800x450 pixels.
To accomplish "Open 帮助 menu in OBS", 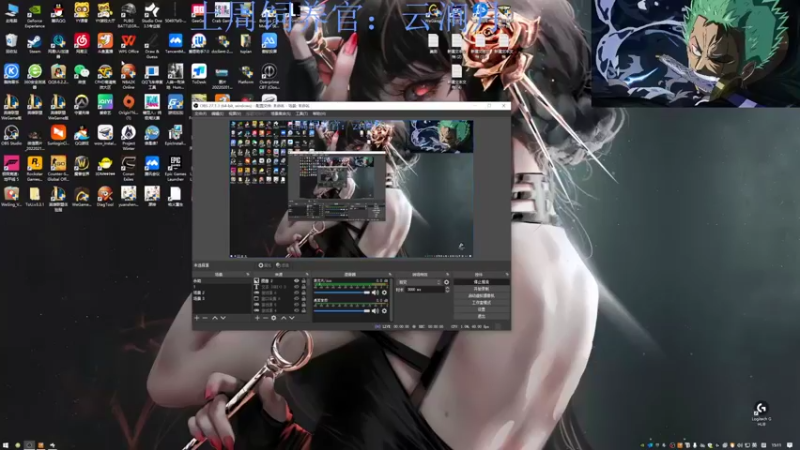I will click(319, 114).
